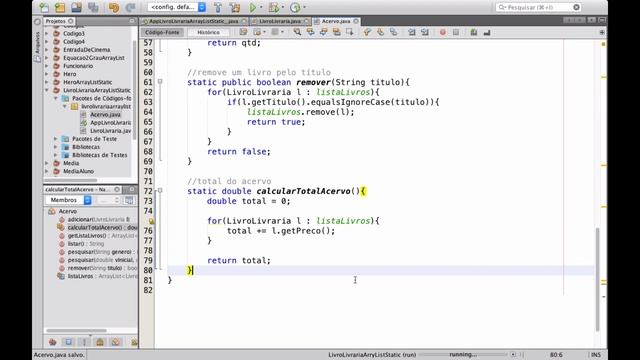
Task: Open Acervo.java in project tree
Action: [105, 115]
